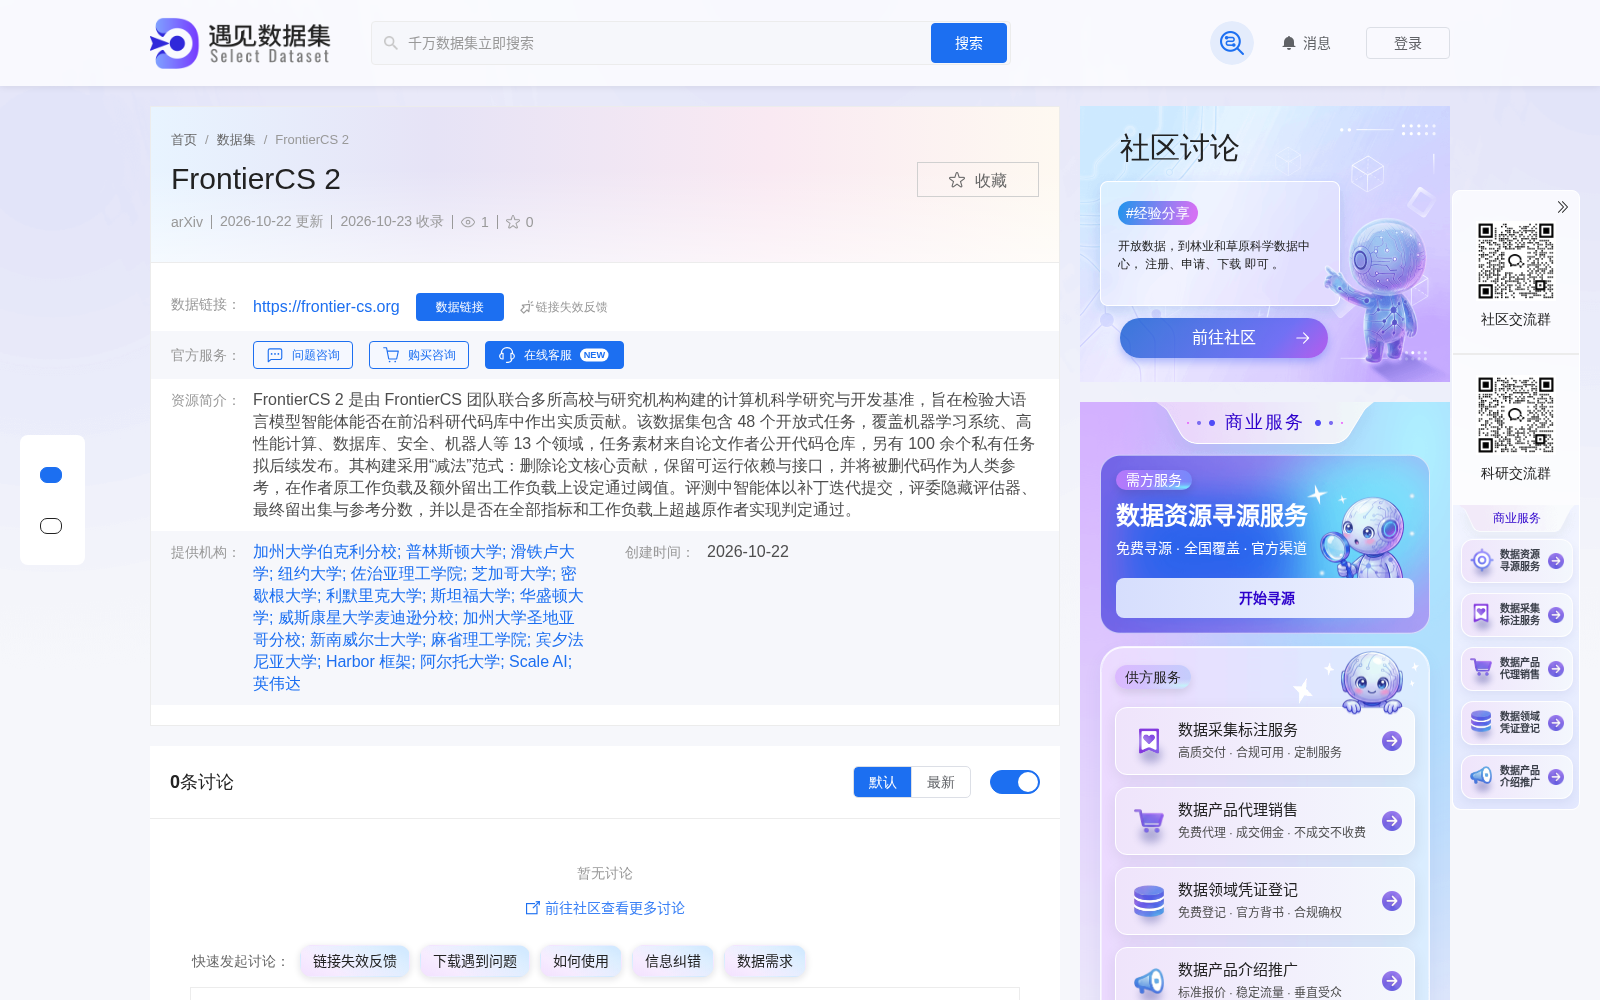
Task: Click the star count icon under title
Action: point(513,222)
